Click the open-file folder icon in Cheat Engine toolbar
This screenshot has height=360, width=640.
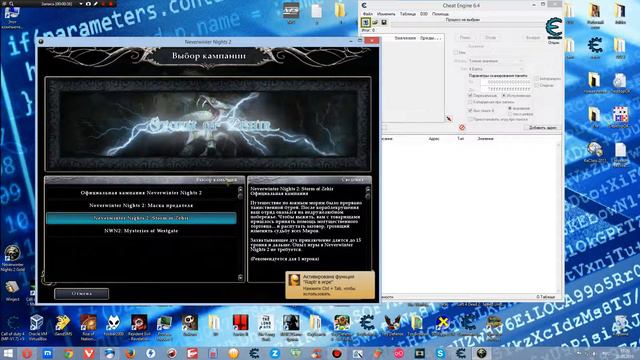pos(375,22)
